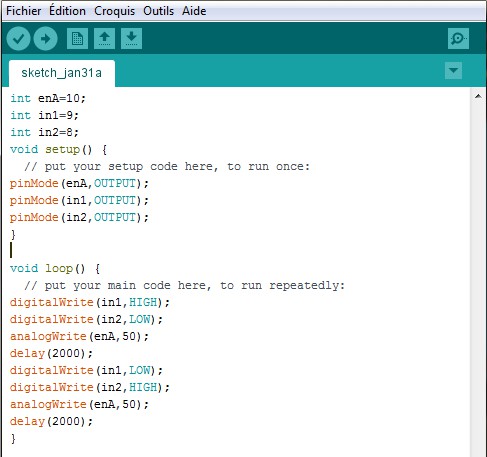Viewport: 487px width, 457px height.
Task: Place cursor on the void loop() line
Action: click(55, 268)
